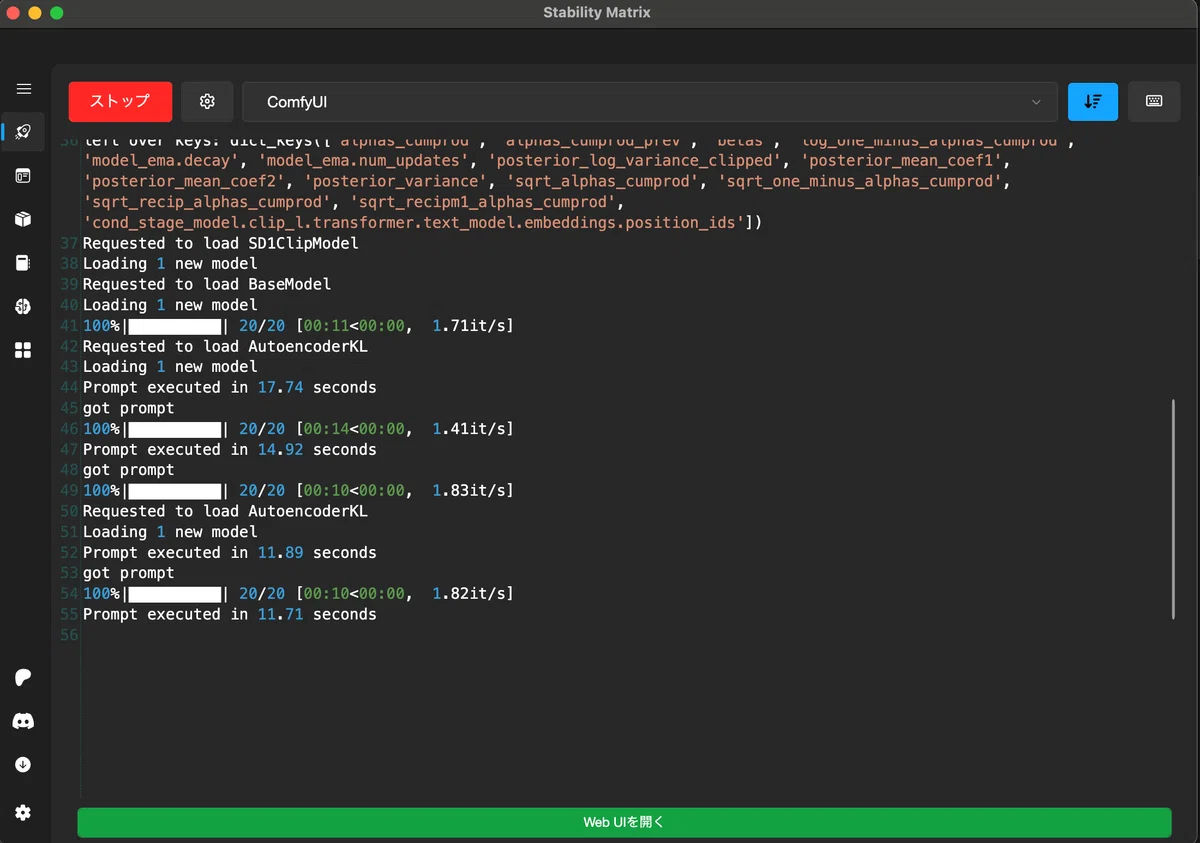
Task: Click line 49 progress showing 1.83it/s
Action: pos(298,490)
